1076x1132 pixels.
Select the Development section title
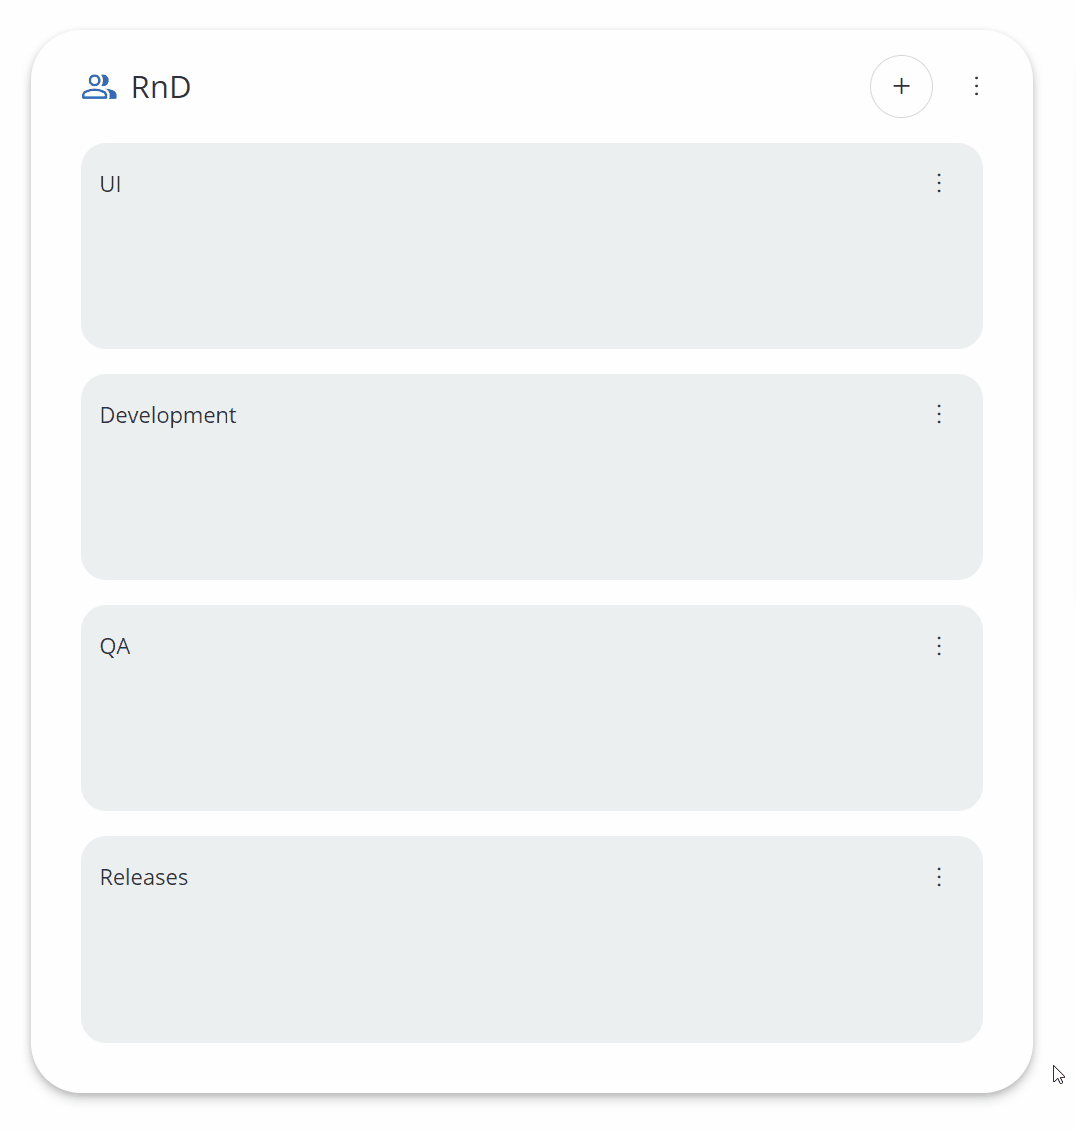click(168, 415)
